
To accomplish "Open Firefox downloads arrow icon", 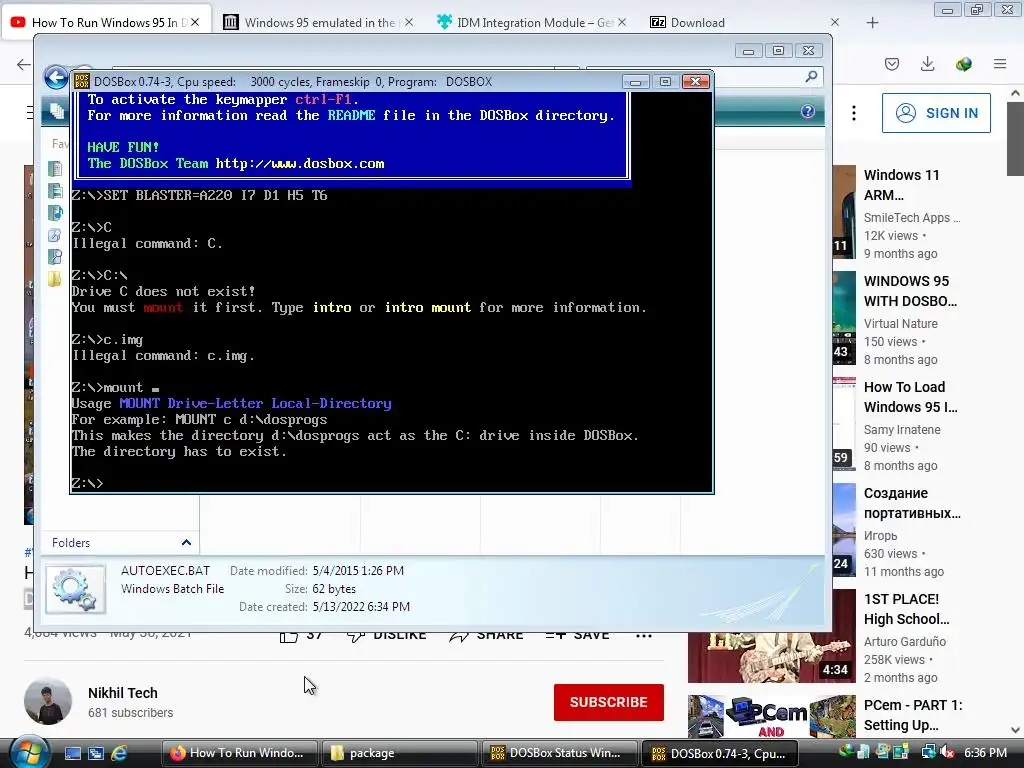I will tap(927, 64).
